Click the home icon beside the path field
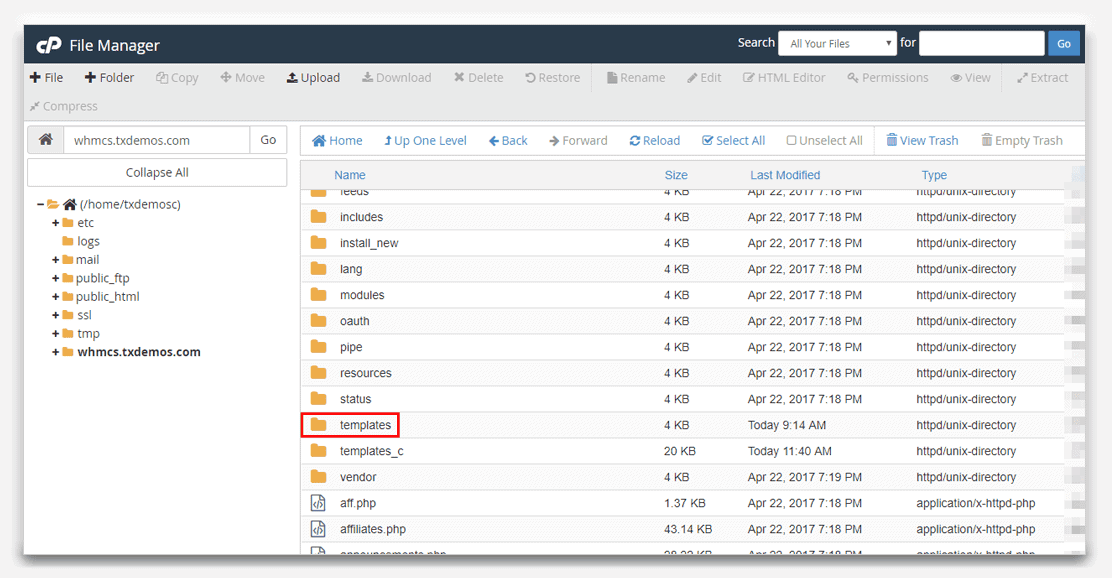This screenshot has height=578, width=1112. pos(45,140)
